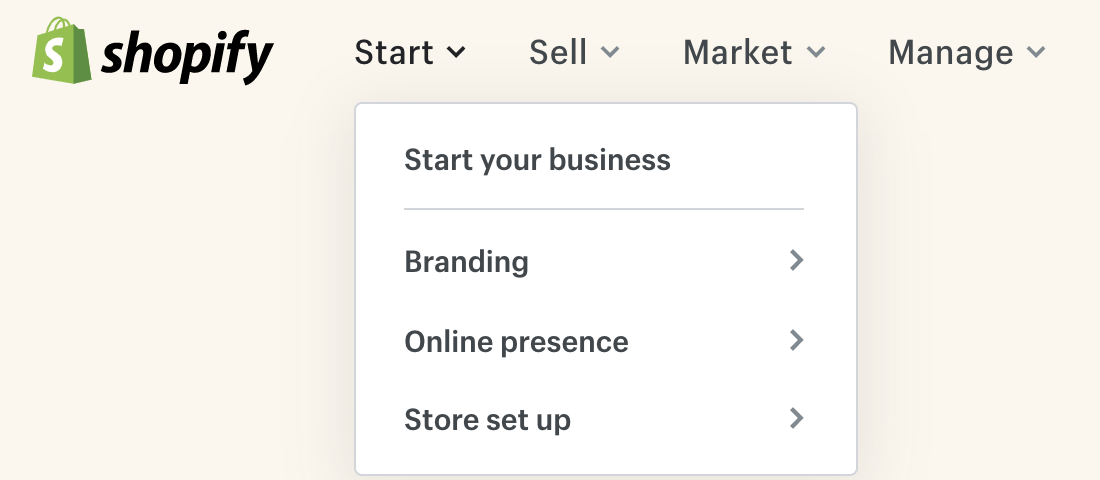This screenshot has width=1100, height=480.
Task: Collapse the Start menu using its chevron
Action: (x=456, y=51)
